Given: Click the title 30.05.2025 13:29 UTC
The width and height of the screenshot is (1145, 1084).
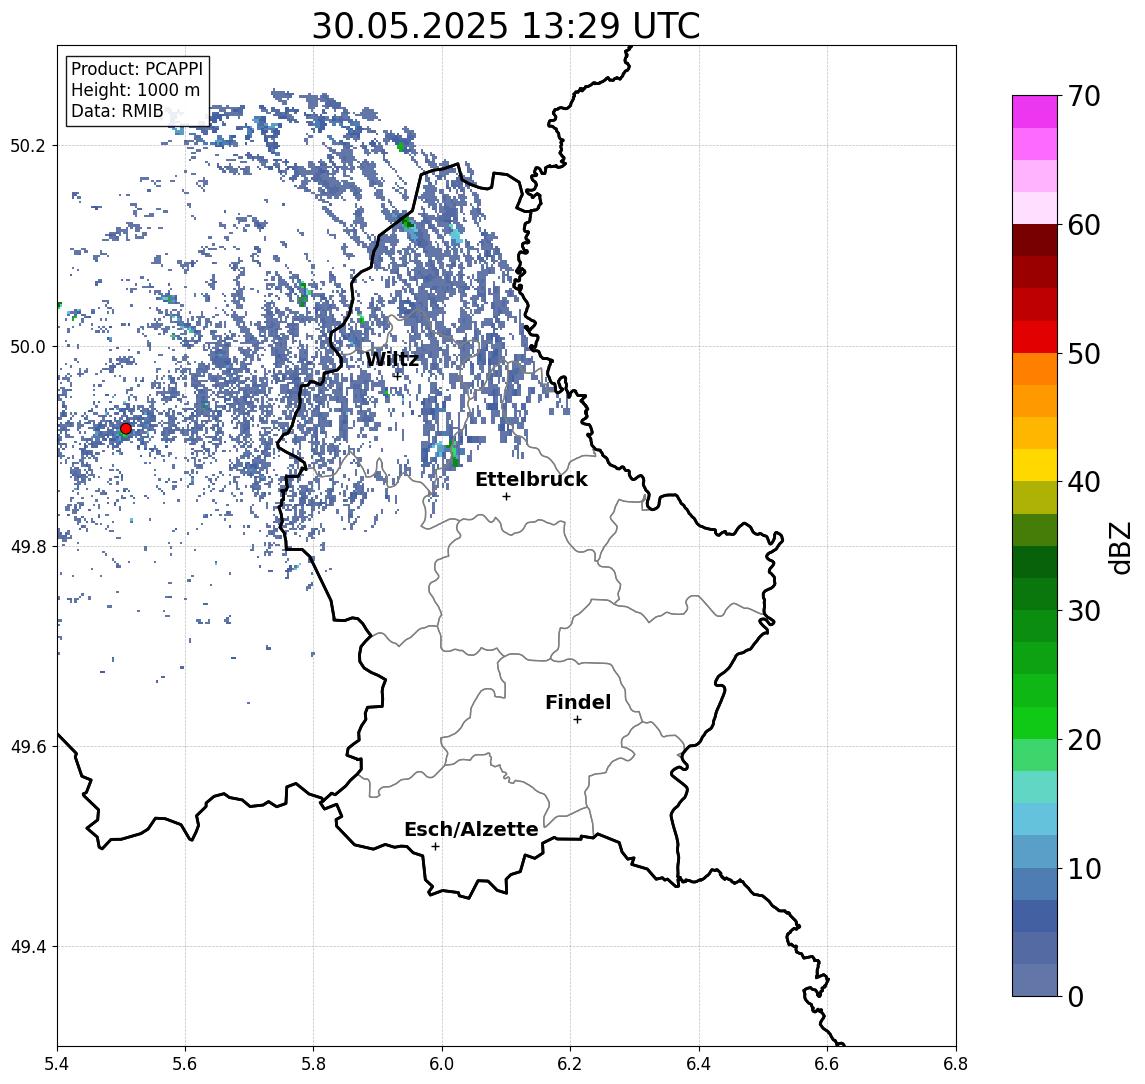Looking at the screenshot, I should click(x=506, y=26).
